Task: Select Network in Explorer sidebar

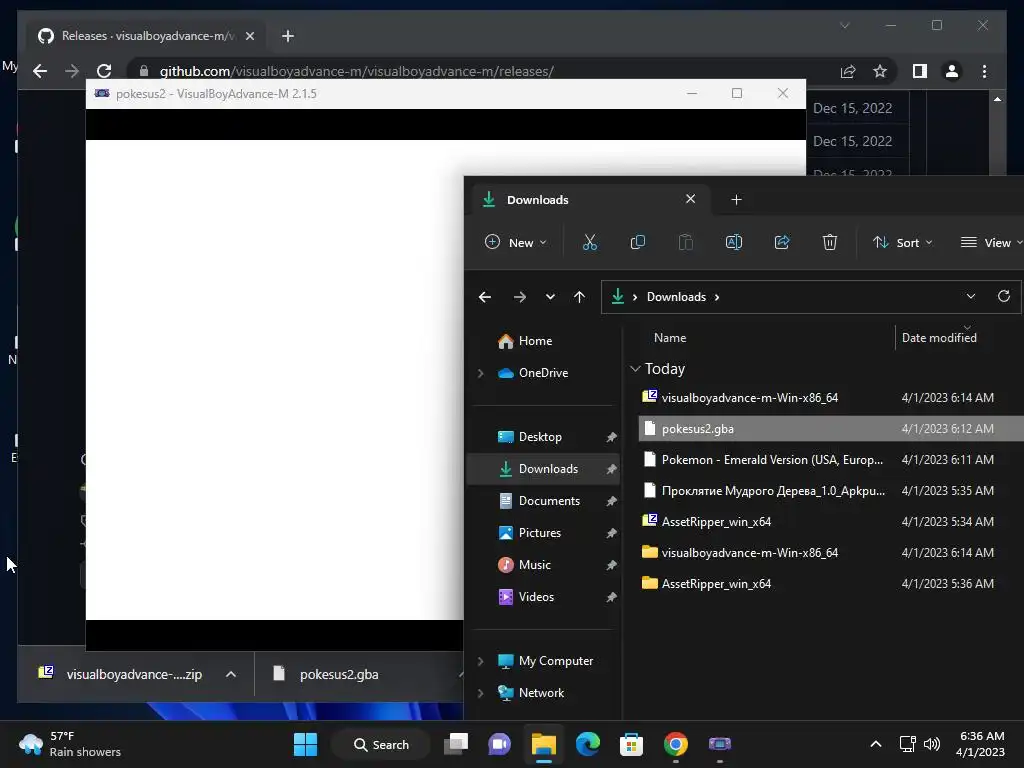Action: coord(531,693)
